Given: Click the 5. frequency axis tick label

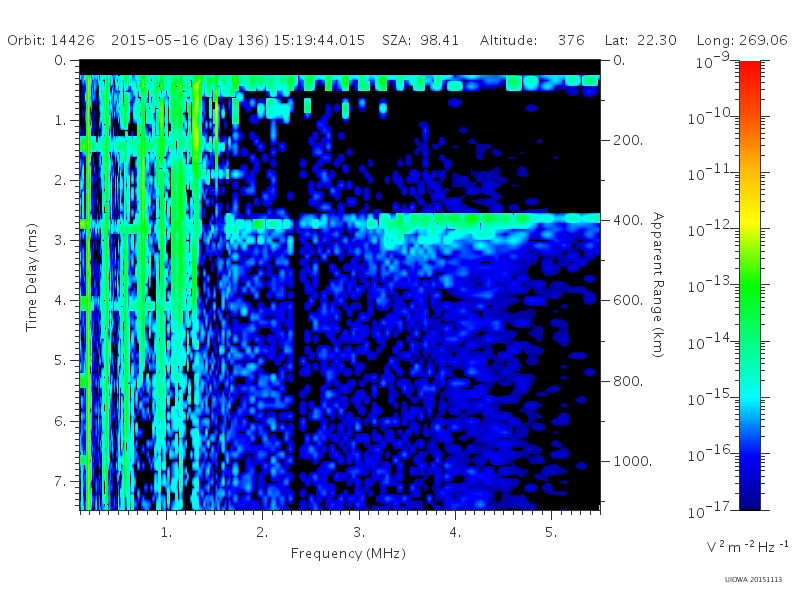Looking at the screenshot, I should point(551,533).
